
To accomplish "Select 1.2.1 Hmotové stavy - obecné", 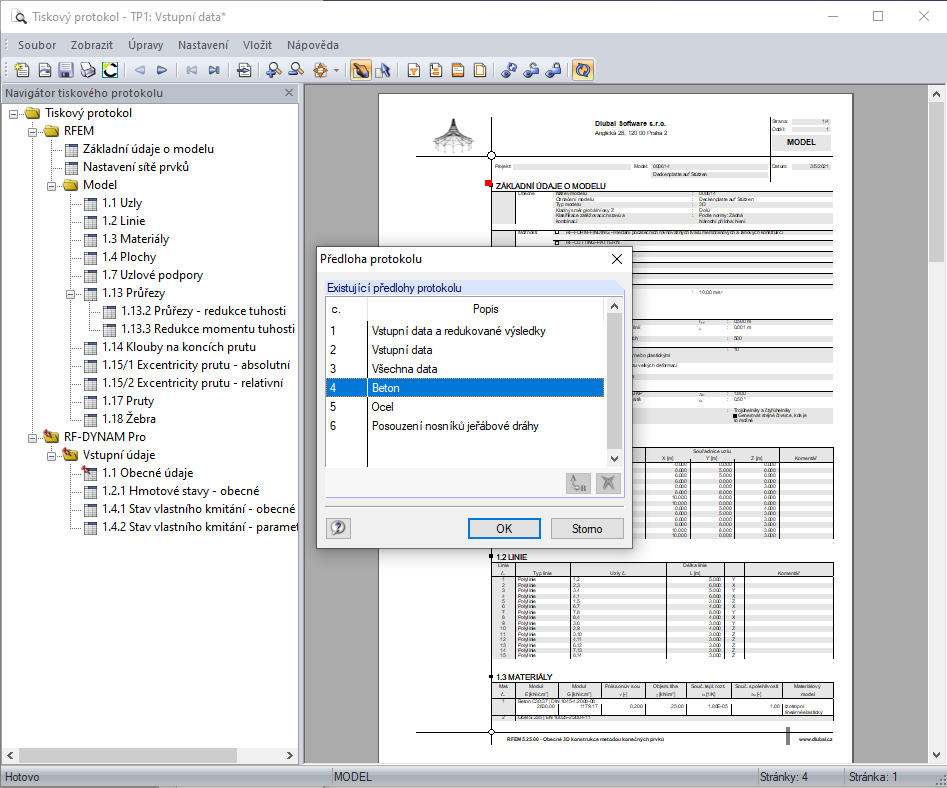I will pyautogui.click(x=181, y=492).
